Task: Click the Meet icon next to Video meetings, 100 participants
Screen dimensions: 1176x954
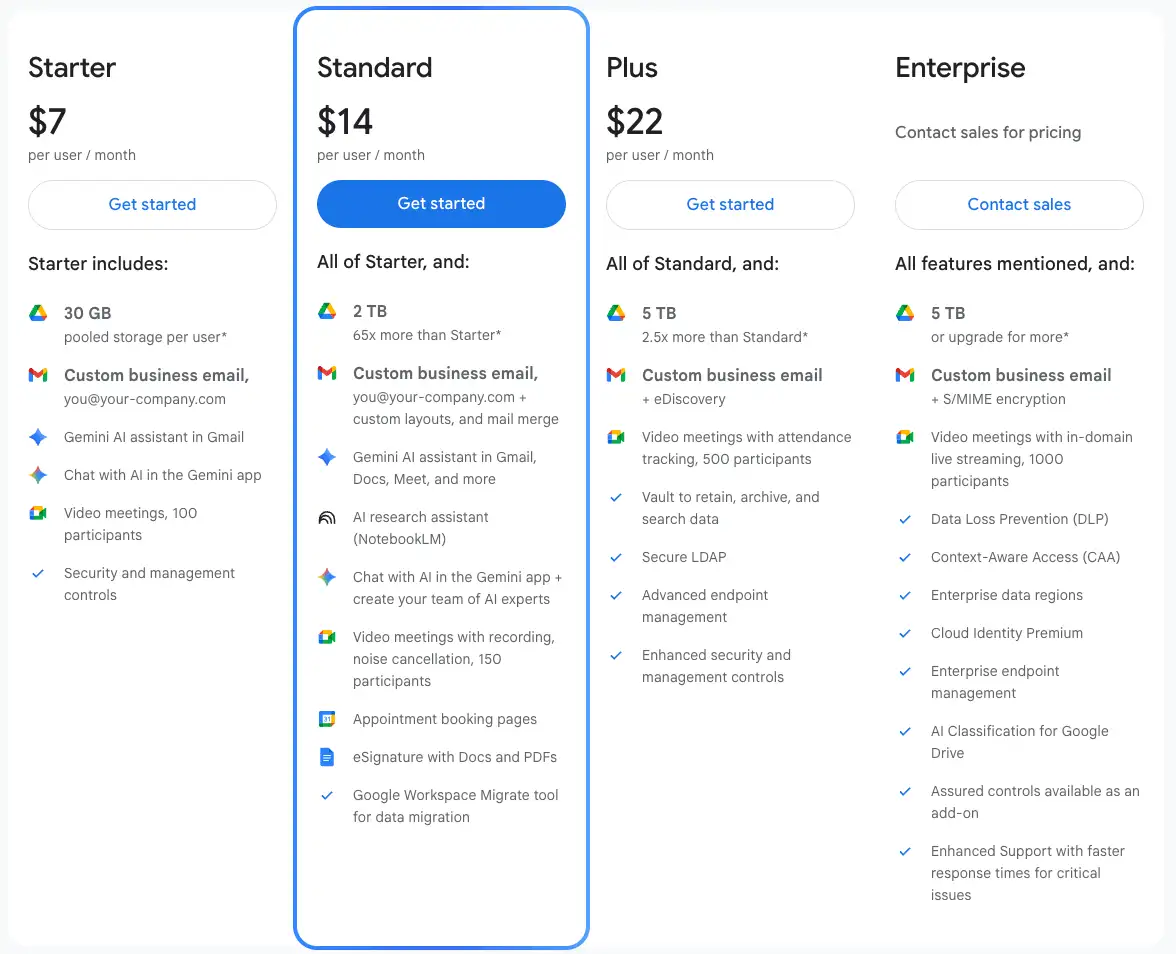Action: pyautogui.click(x=37, y=513)
